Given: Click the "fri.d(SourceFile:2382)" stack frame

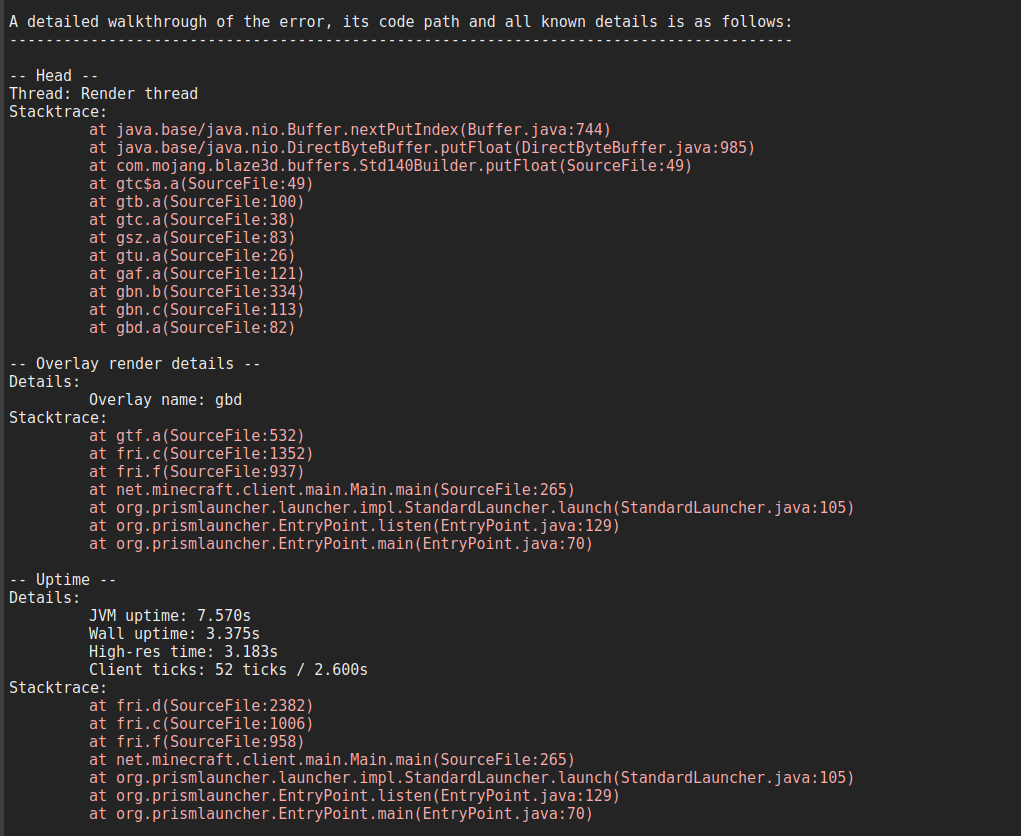Looking at the screenshot, I should [x=201, y=706].
